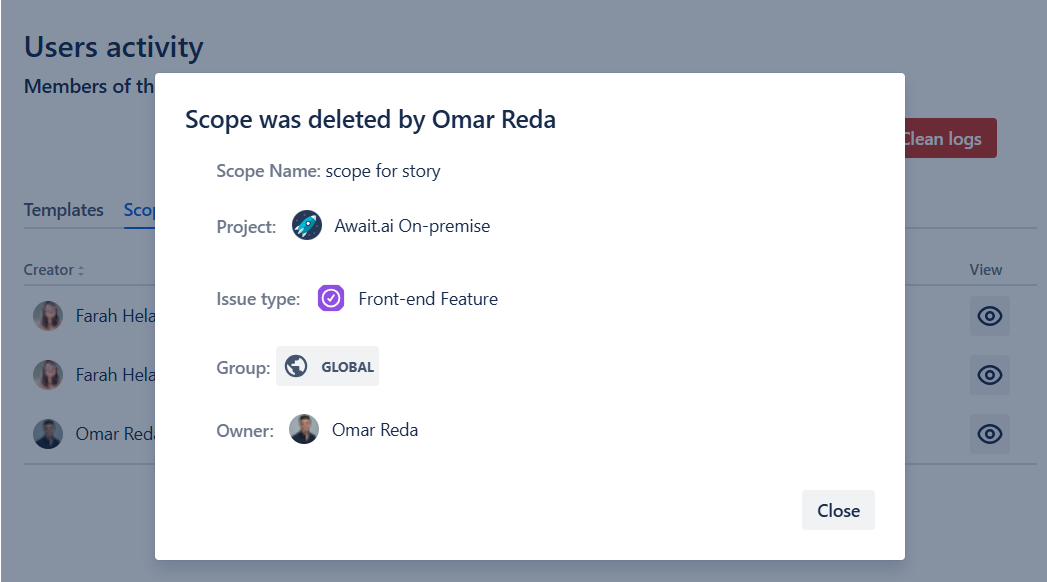This screenshot has height=582, width=1047.
Task: Click the Await.ai On-premise project name
Action: click(x=412, y=226)
